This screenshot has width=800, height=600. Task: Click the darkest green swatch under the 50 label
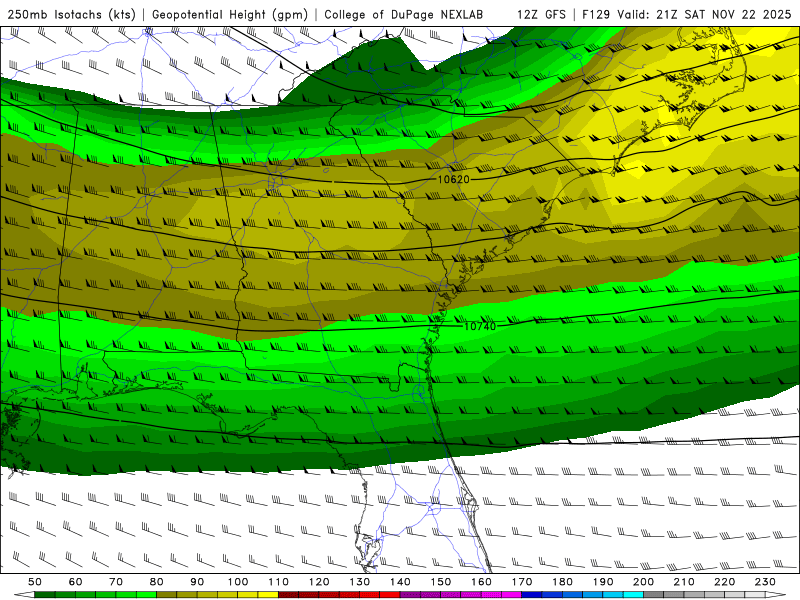45,595
